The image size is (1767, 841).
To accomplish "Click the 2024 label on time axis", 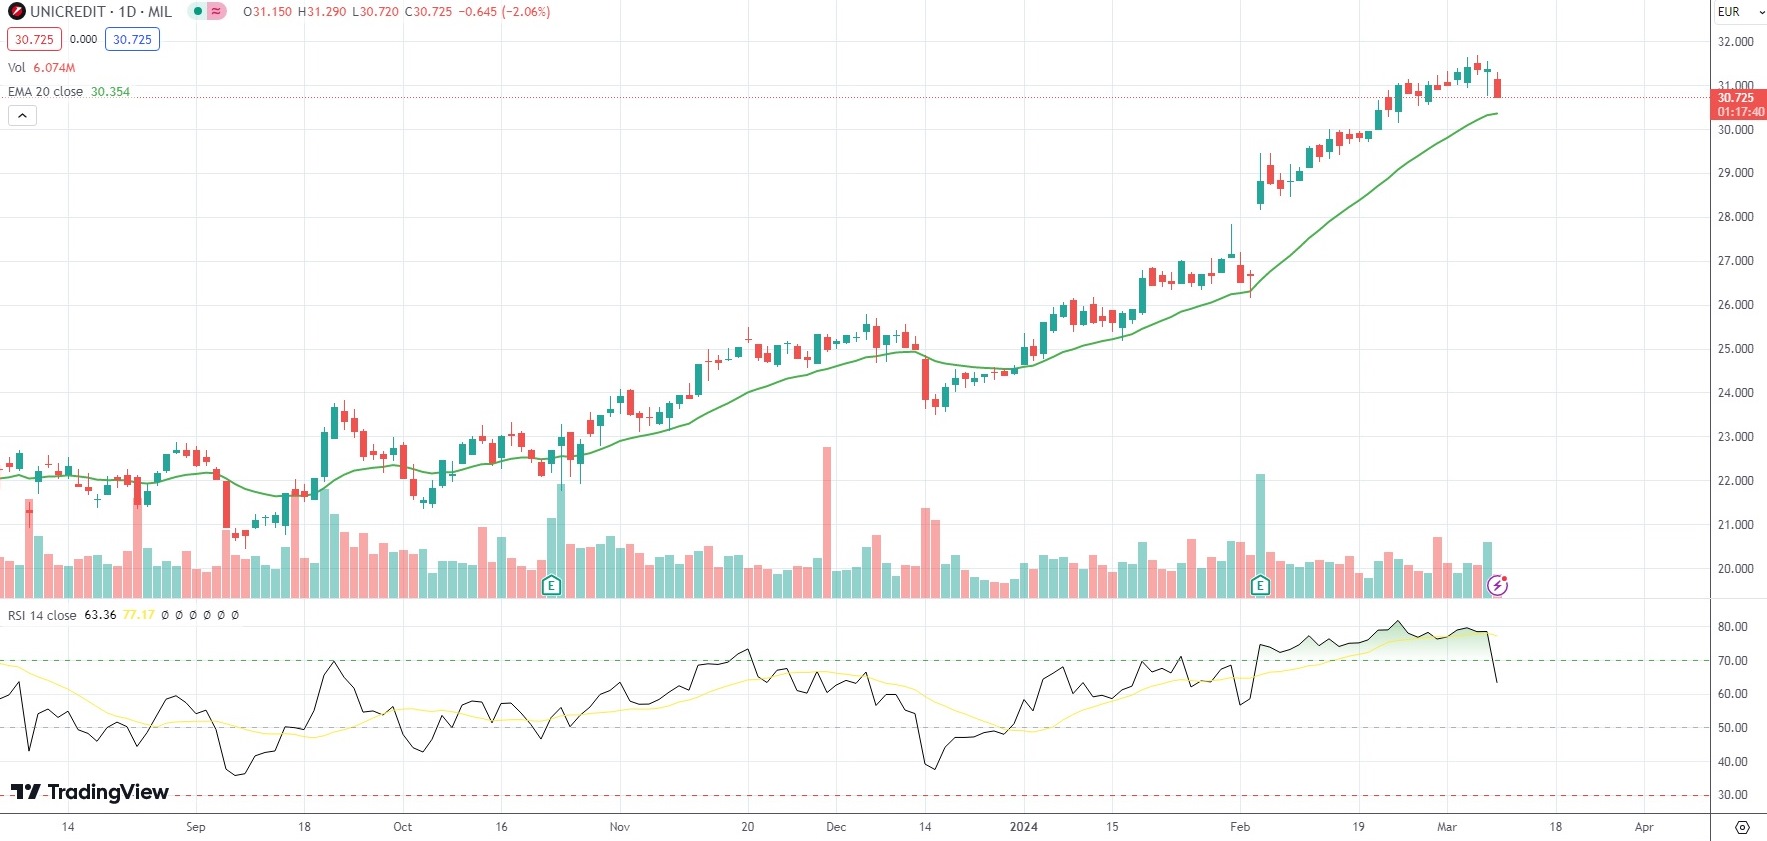I will pyautogui.click(x=1023, y=827).
